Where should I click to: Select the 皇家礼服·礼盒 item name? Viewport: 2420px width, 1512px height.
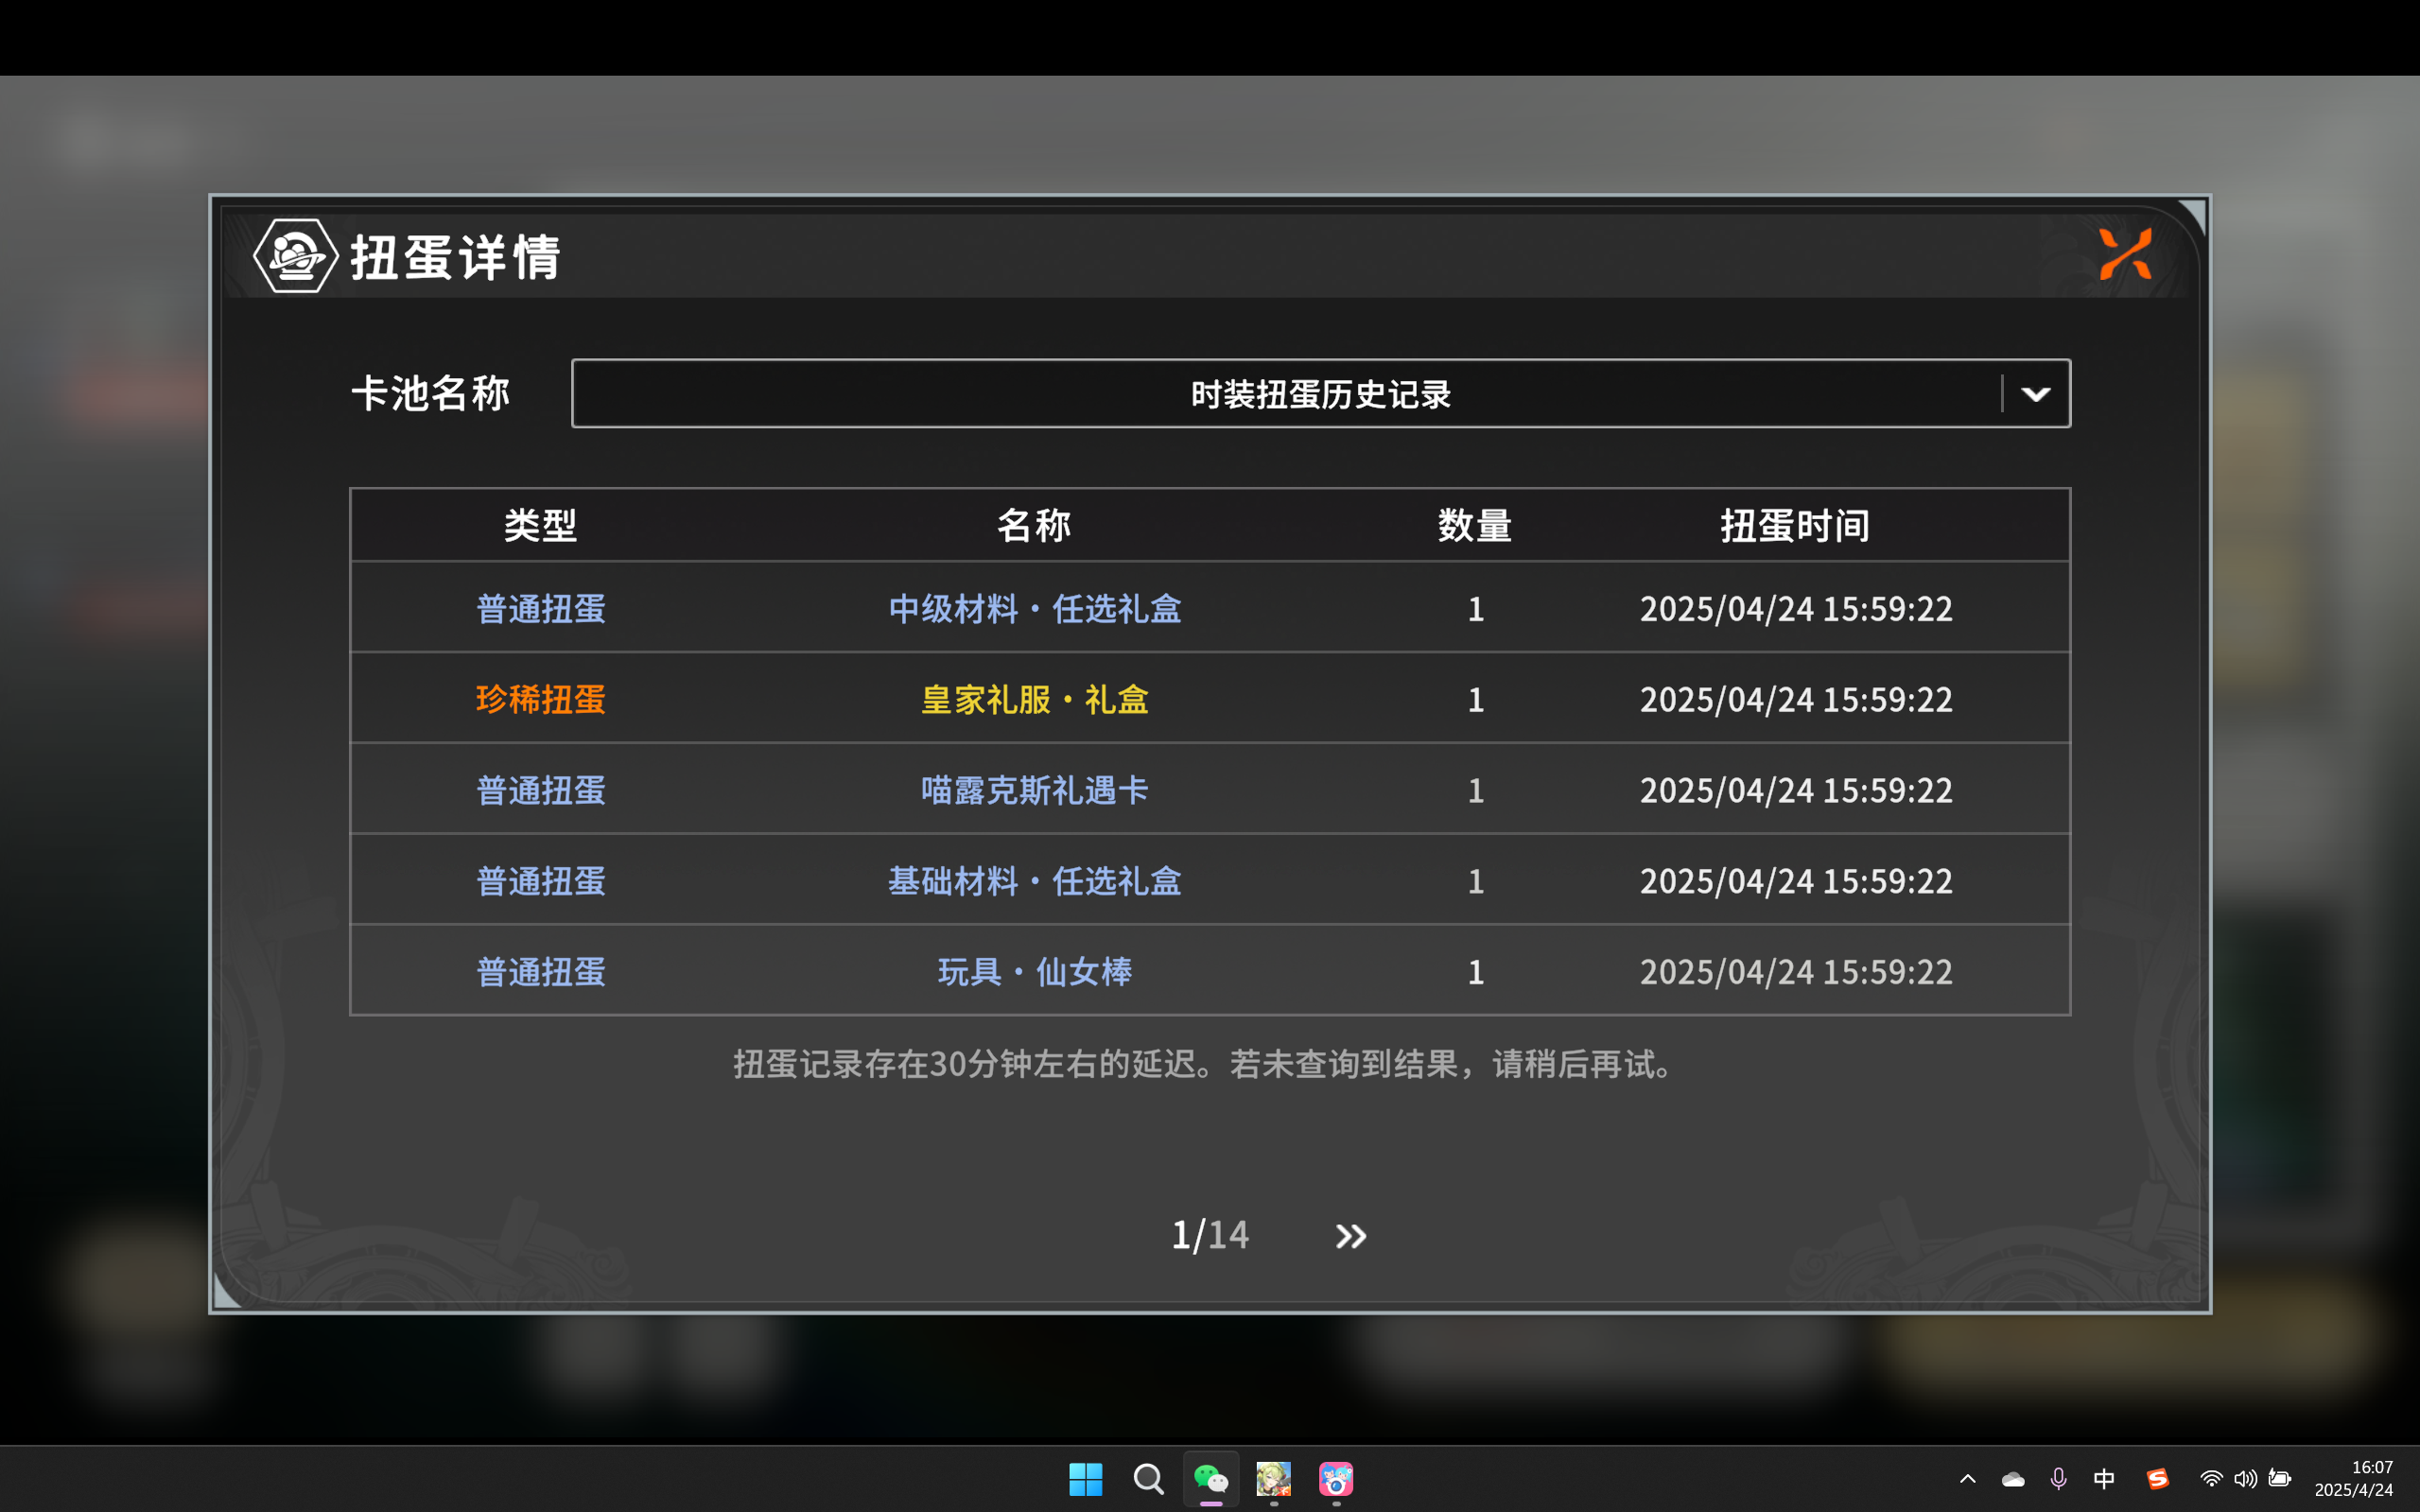pyautogui.click(x=1035, y=699)
